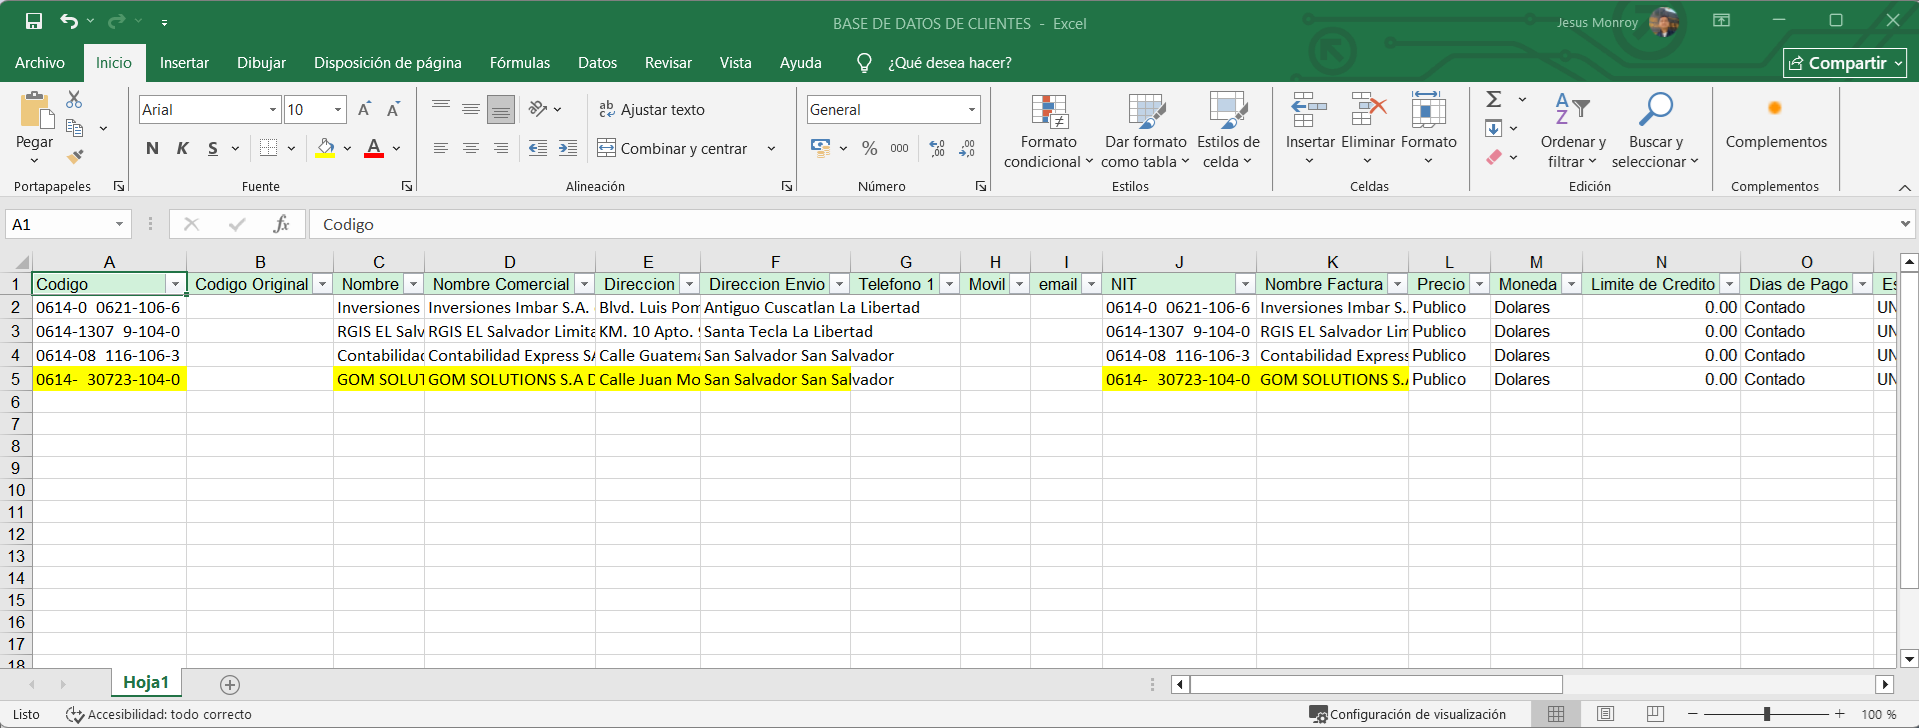Screen dimensions: 1919x728
Task: Decrease font size with smaller A icon
Action: 394,109
